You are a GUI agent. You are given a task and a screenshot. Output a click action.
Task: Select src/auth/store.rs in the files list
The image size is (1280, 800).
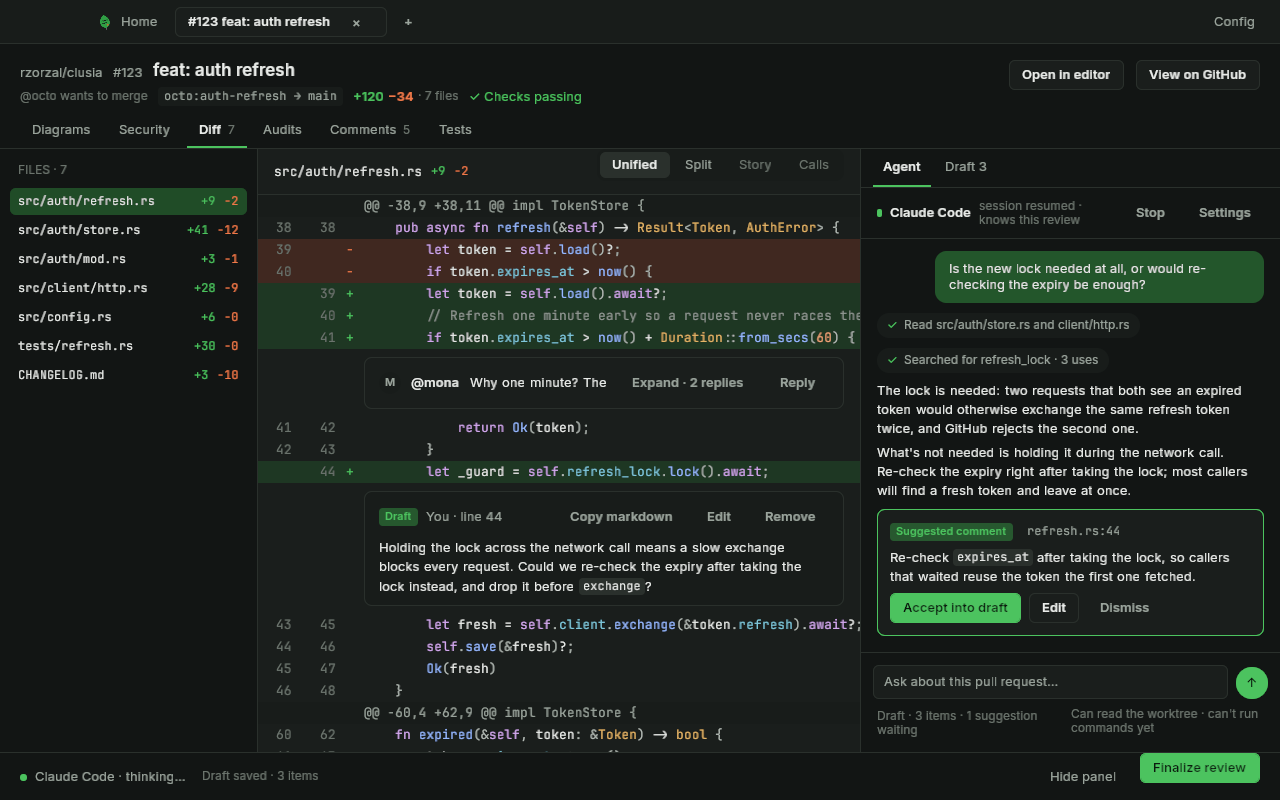[x=128, y=230]
